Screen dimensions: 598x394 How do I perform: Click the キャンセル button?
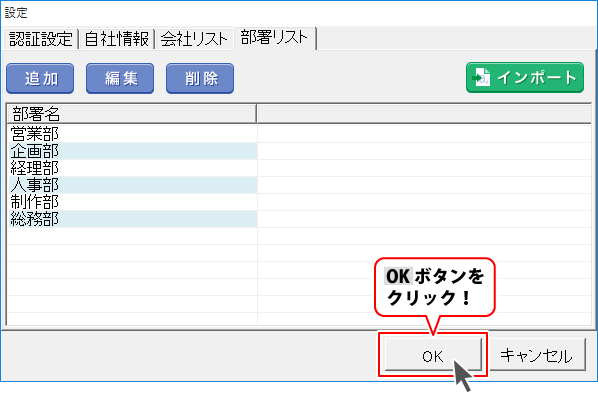[x=537, y=355]
